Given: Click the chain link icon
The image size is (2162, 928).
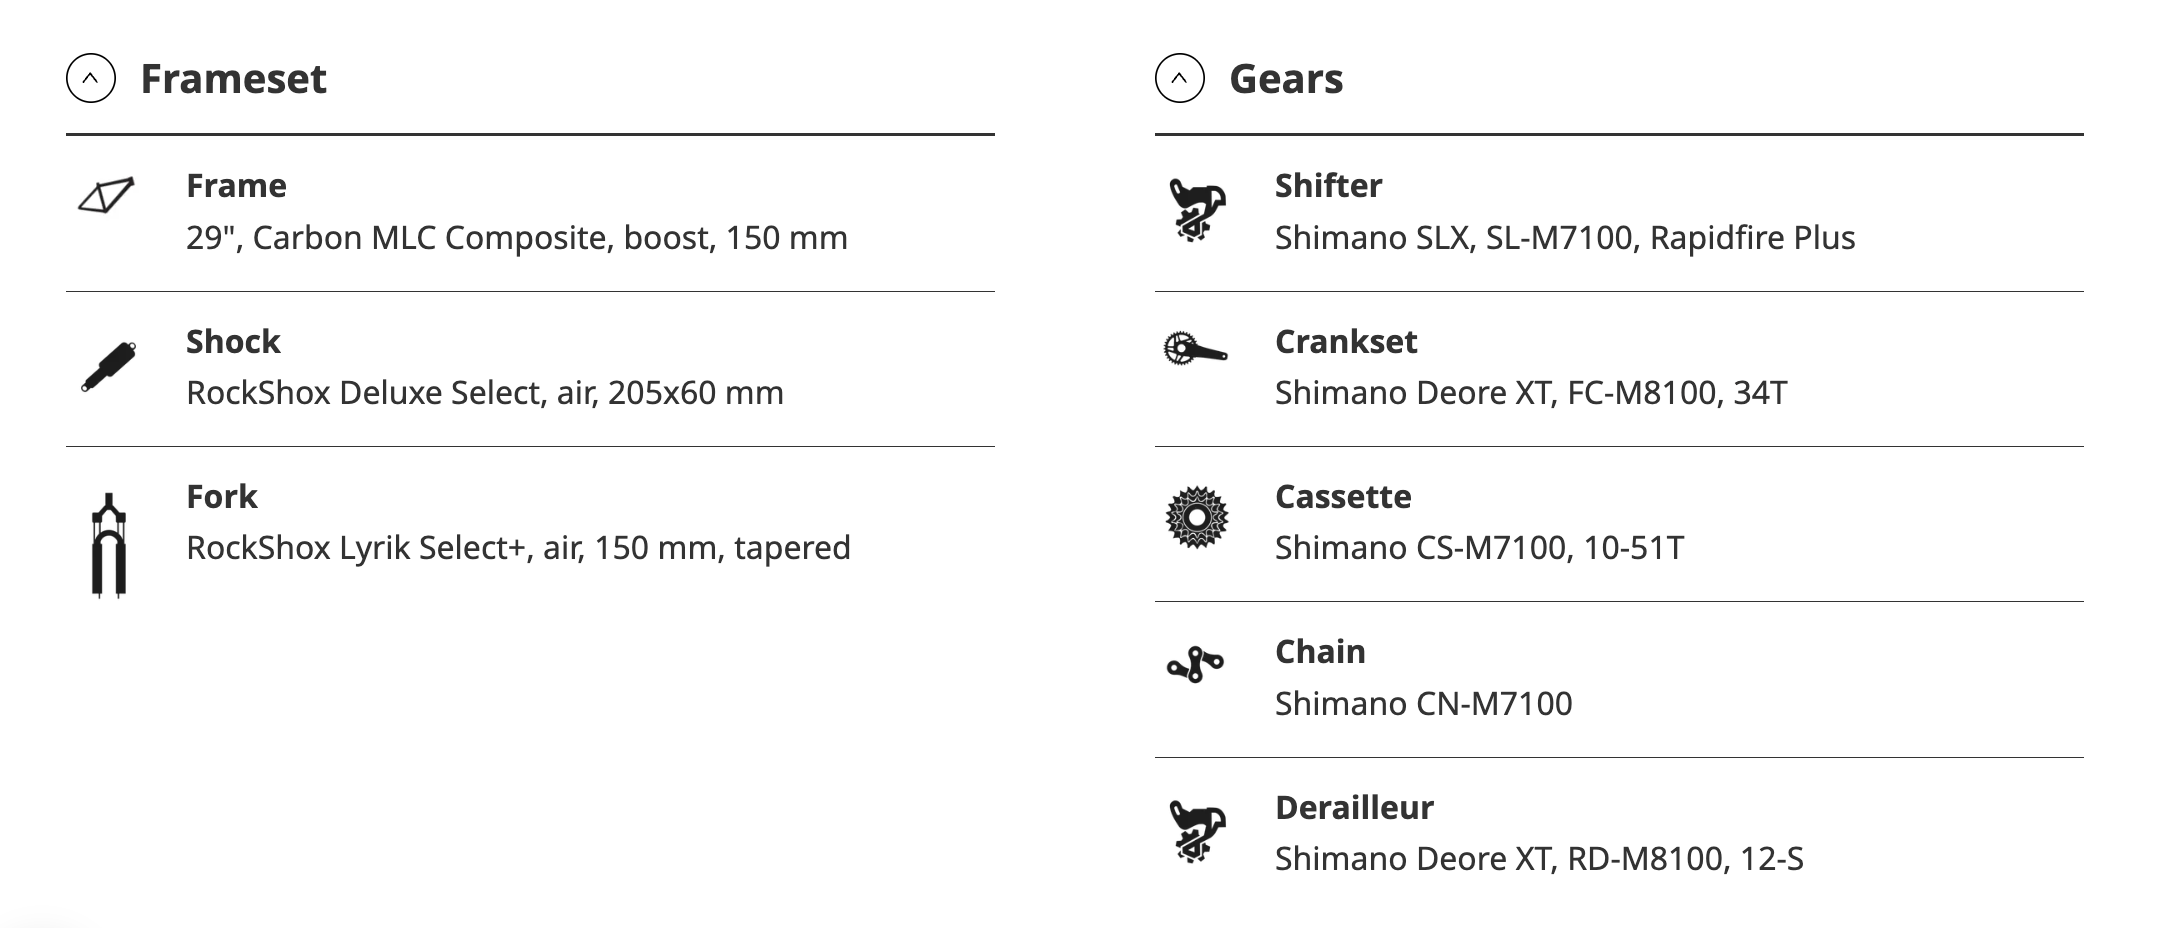Looking at the screenshot, I should pos(1196,665).
